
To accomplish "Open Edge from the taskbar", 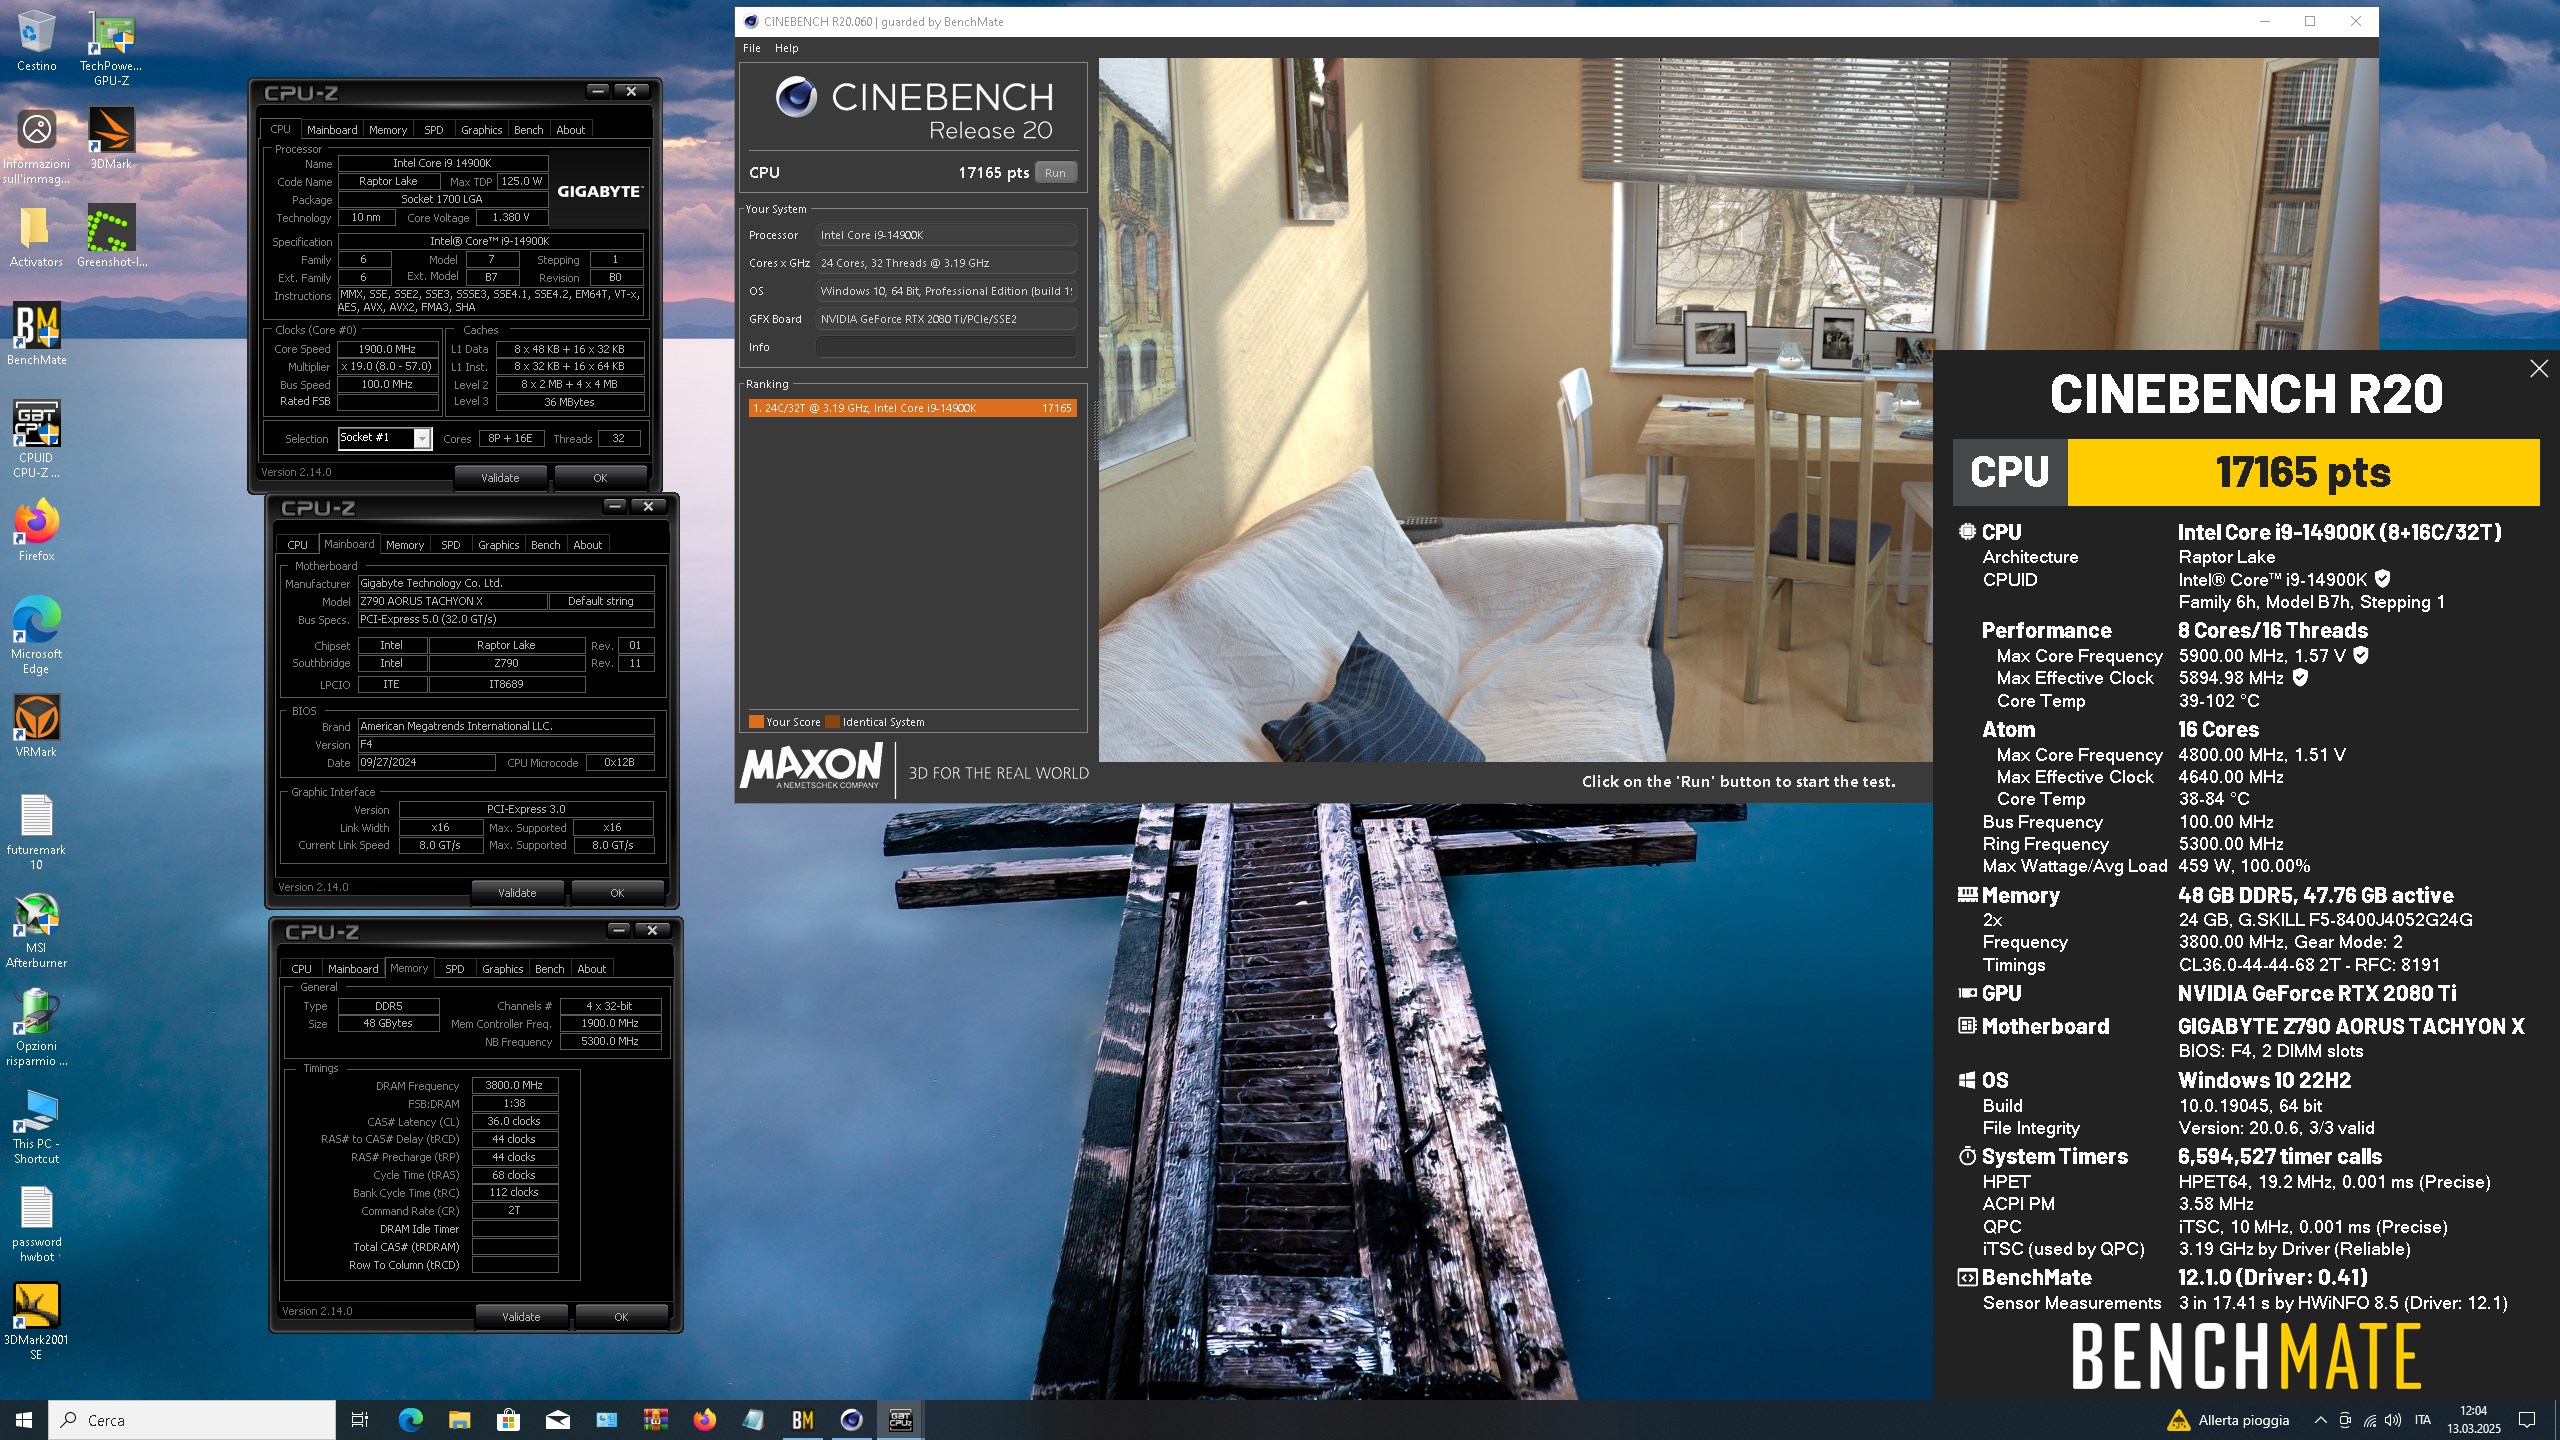I will [x=410, y=1420].
